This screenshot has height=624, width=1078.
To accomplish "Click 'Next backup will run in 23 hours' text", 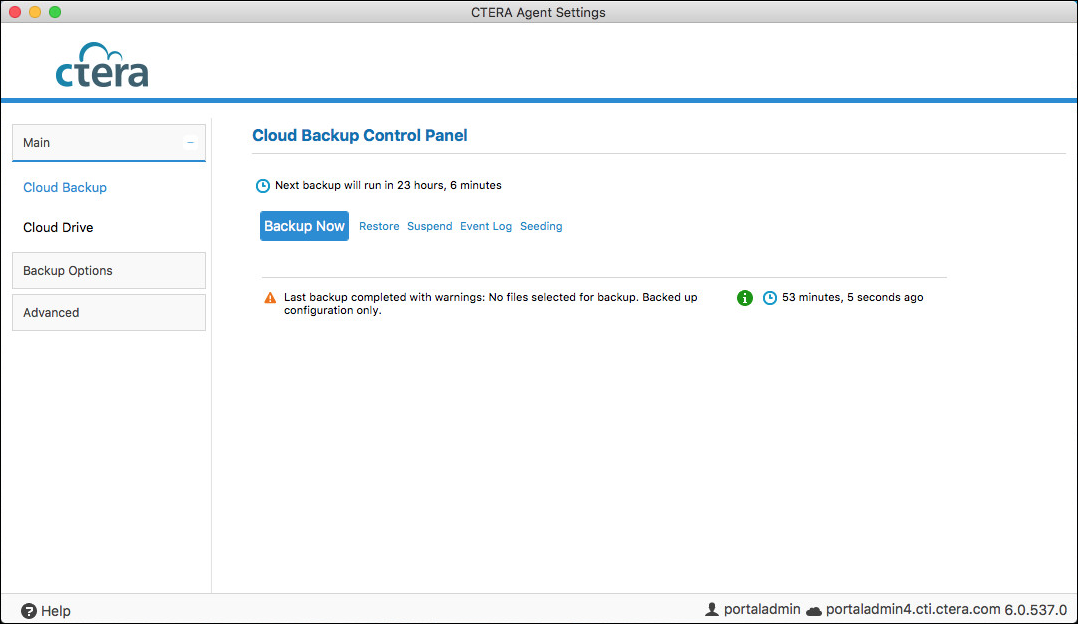I will click(388, 186).
